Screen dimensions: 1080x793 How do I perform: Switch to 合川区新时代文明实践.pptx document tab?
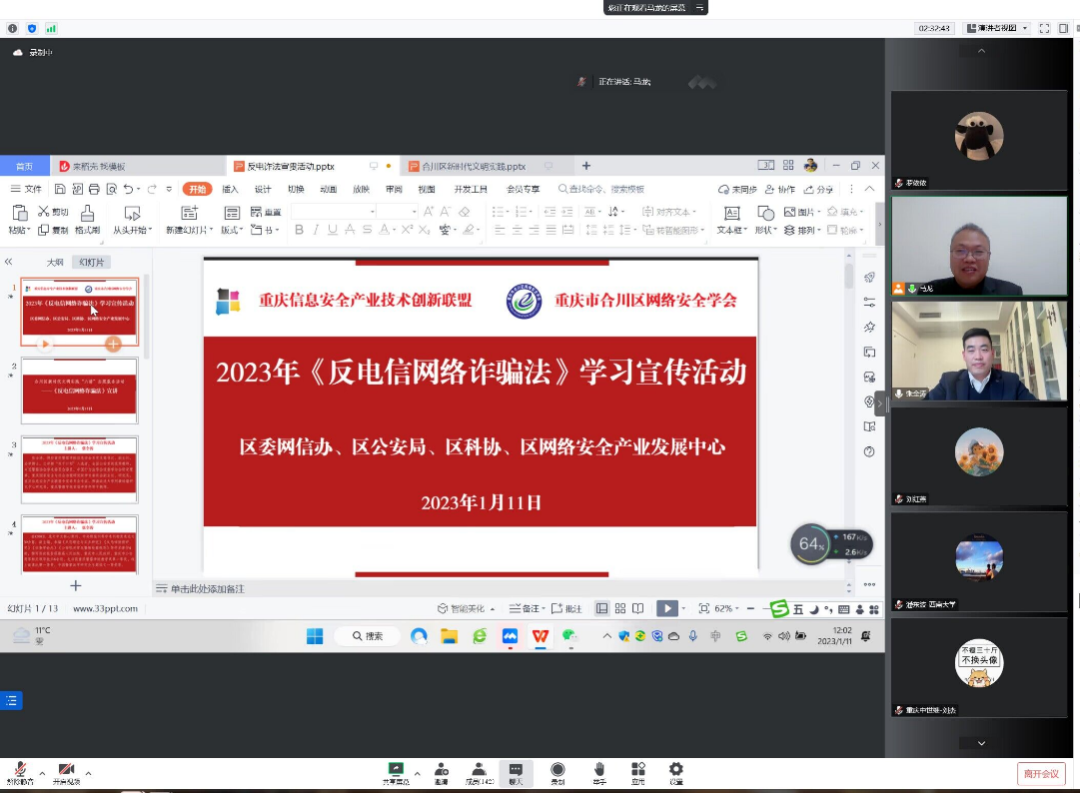[474, 166]
